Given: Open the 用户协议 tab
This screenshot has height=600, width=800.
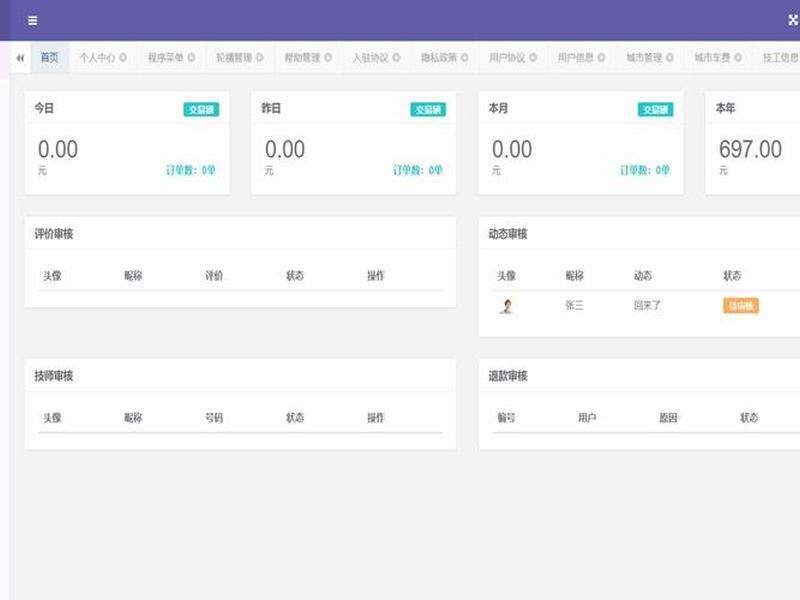Looking at the screenshot, I should (507, 58).
